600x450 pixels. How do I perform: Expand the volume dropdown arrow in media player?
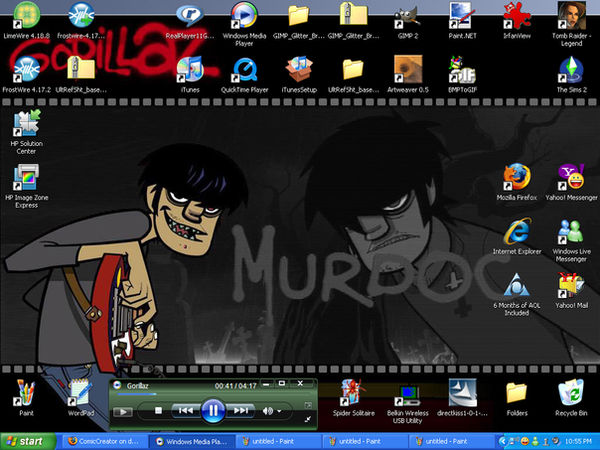(x=280, y=411)
